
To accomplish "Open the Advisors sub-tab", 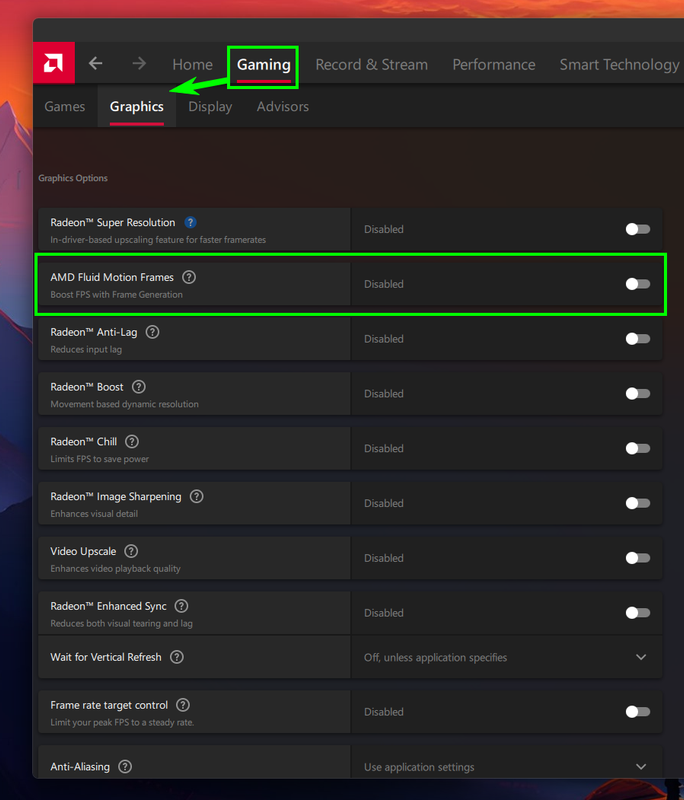I will click(283, 106).
